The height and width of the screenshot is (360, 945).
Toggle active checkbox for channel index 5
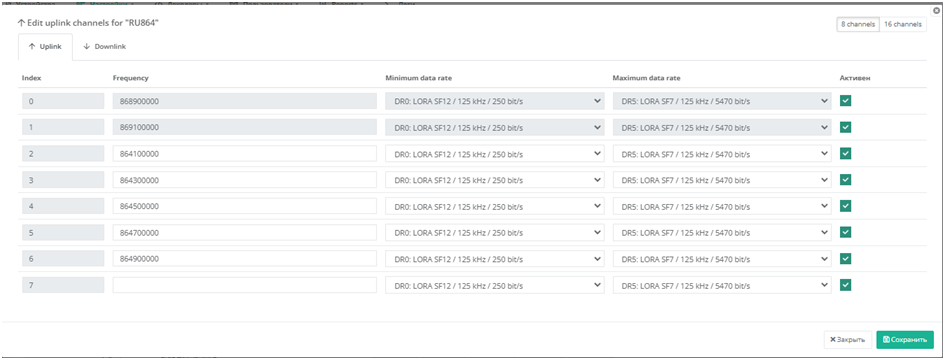846,232
